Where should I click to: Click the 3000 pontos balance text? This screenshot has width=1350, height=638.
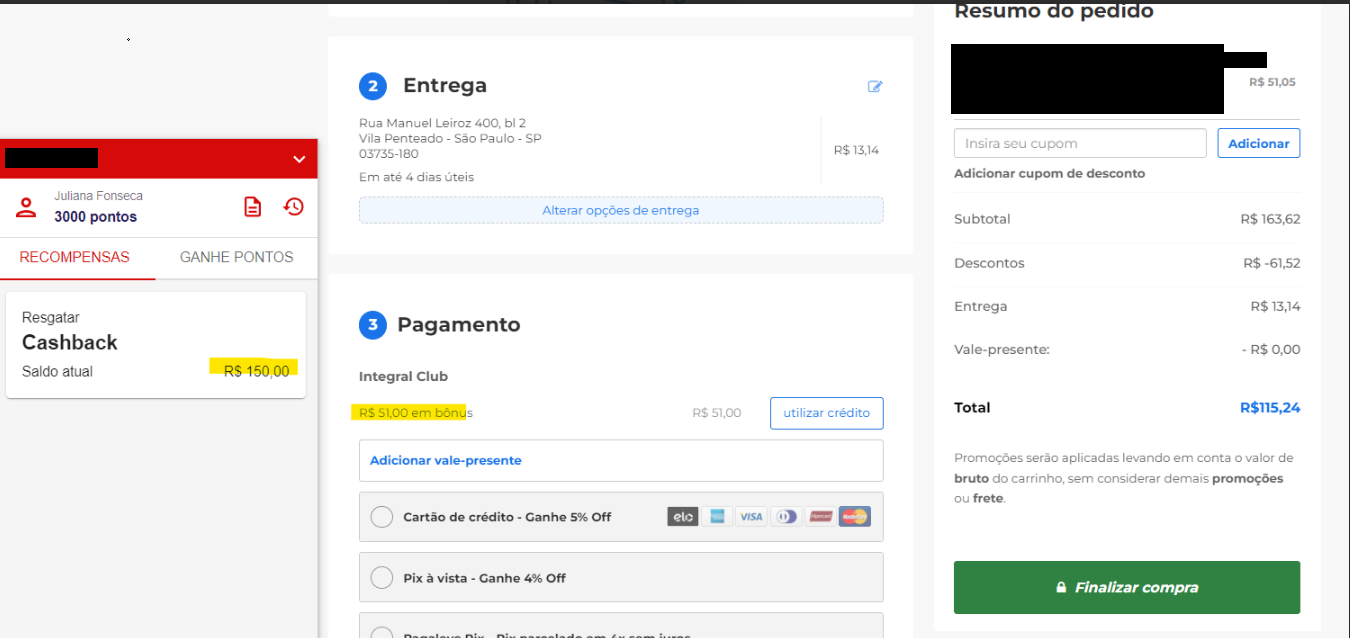96,217
